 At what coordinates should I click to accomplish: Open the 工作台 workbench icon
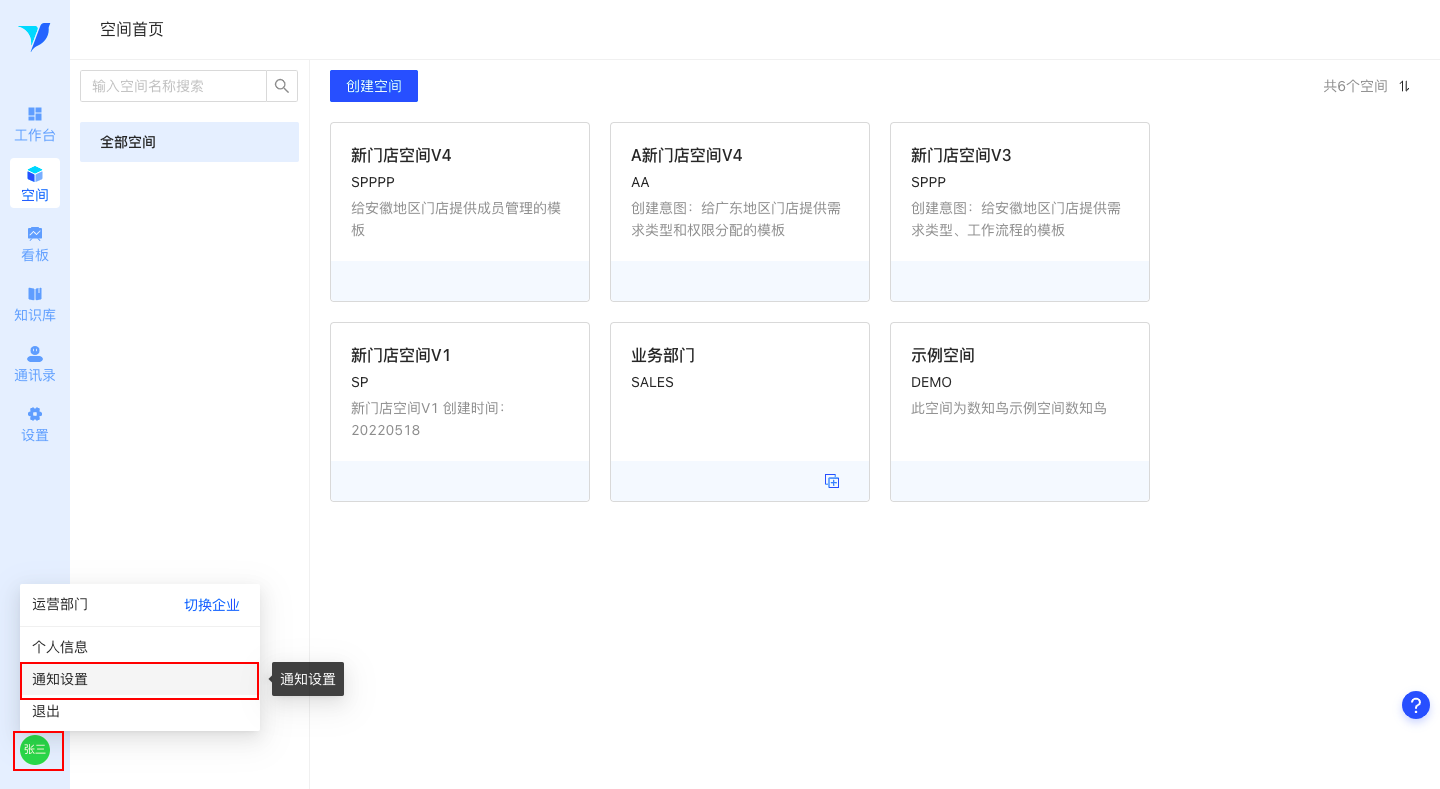35,114
